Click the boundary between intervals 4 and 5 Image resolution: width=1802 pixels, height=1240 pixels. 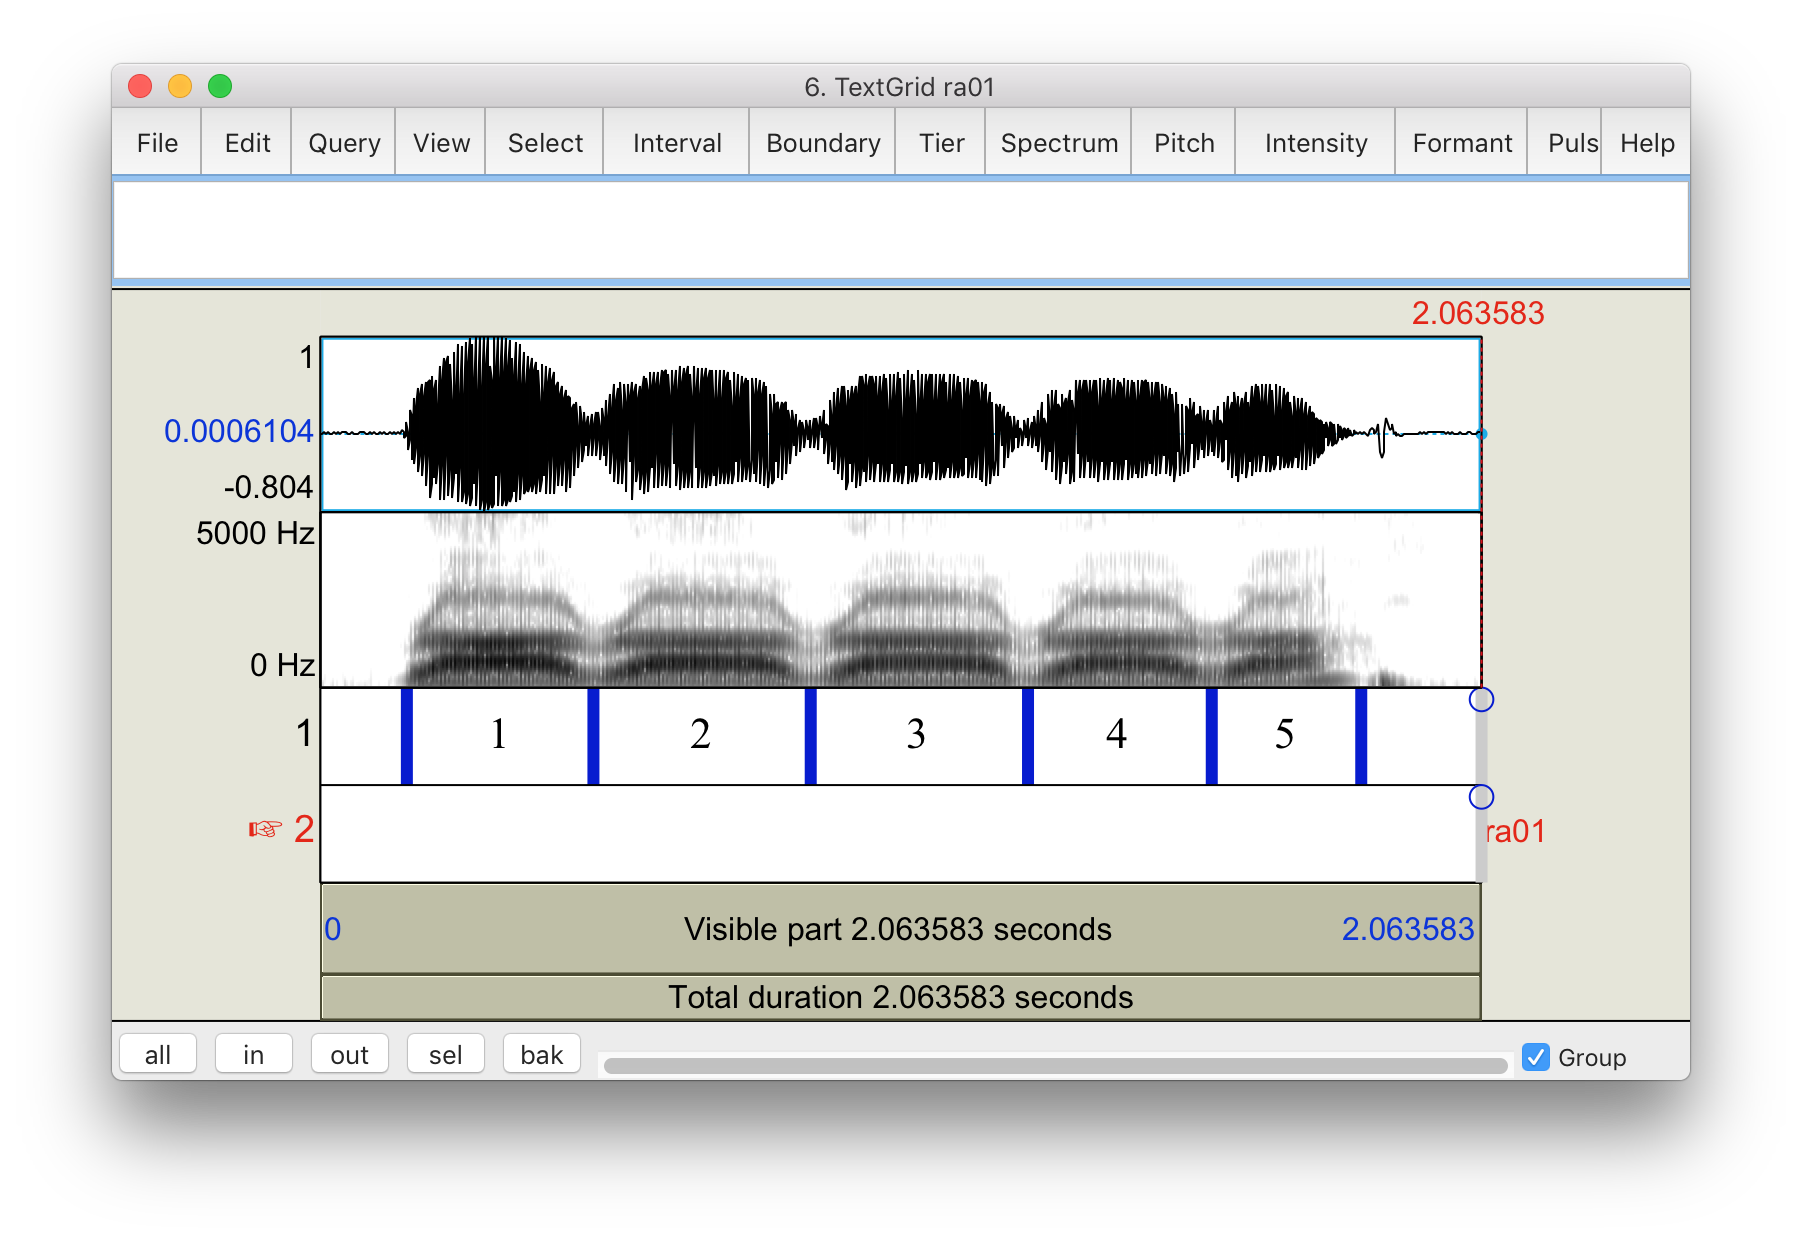coord(1211,736)
